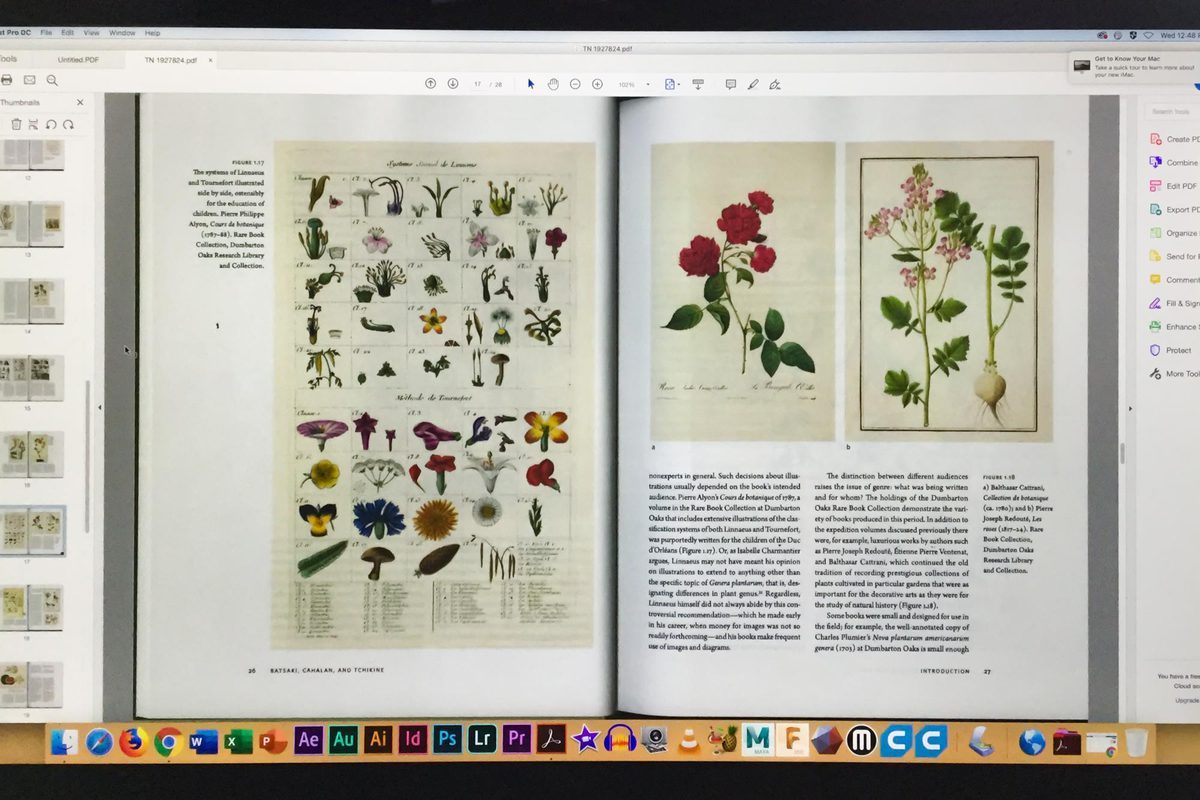Open the Combine Files tool
Image resolution: width=1200 pixels, height=800 pixels.
pos(1174,162)
